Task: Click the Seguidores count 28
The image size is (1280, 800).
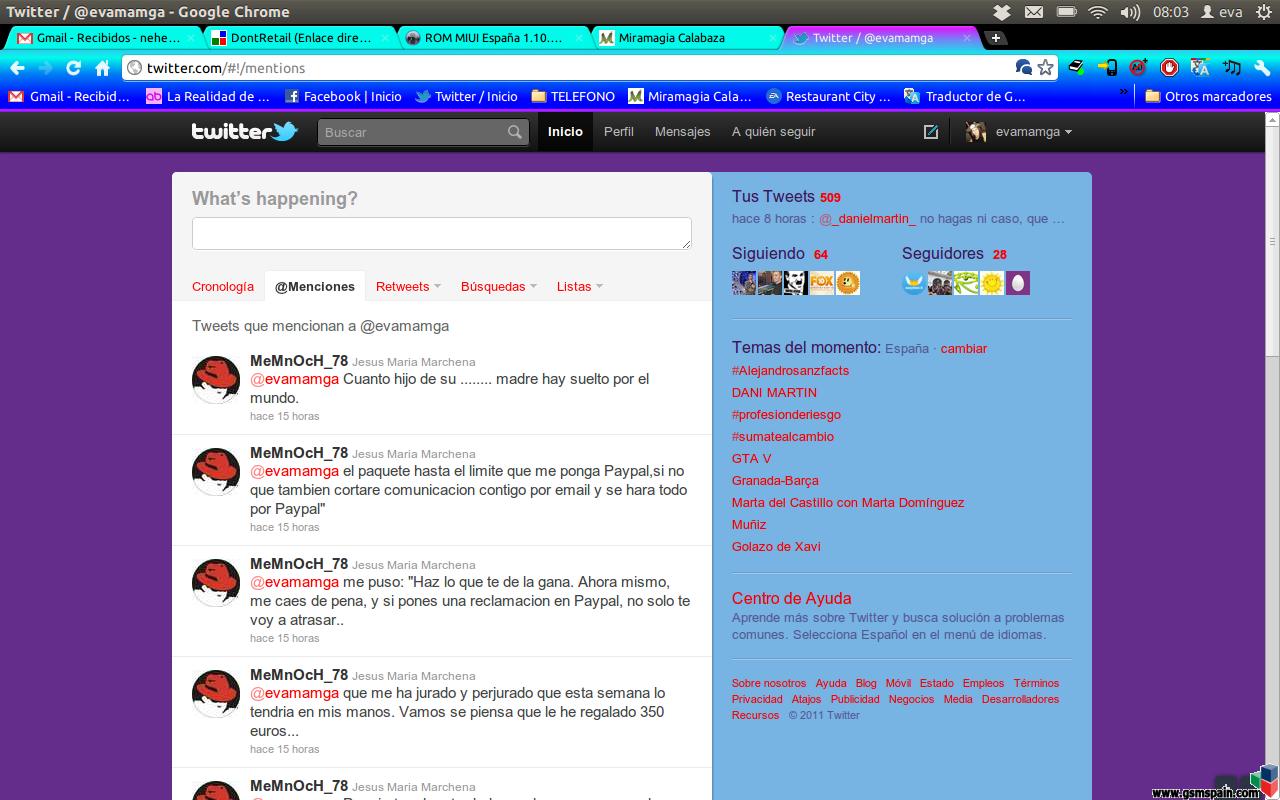Action: click(x=999, y=255)
